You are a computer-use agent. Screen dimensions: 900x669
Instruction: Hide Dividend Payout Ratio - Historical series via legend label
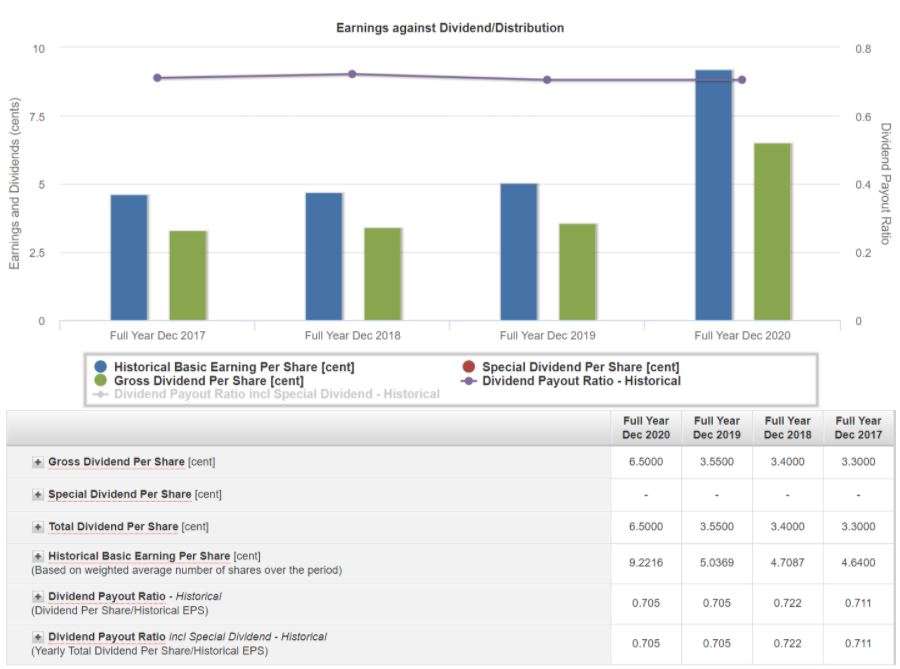pyautogui.click(x=581, y=381)
